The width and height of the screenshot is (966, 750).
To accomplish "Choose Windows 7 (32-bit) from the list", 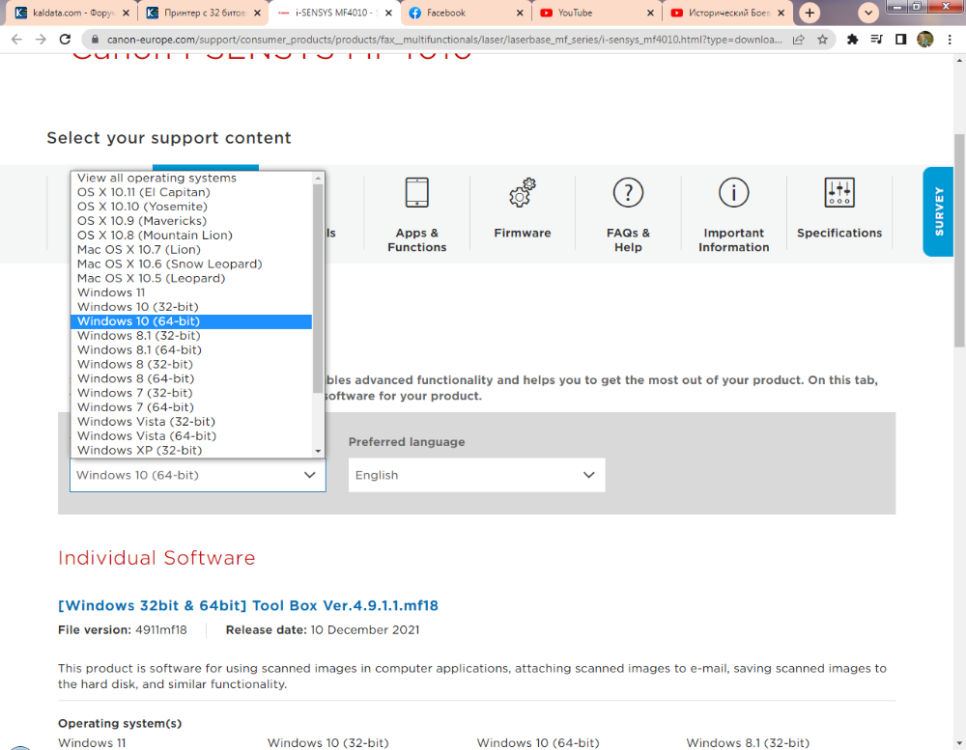I will pos(191,393).
